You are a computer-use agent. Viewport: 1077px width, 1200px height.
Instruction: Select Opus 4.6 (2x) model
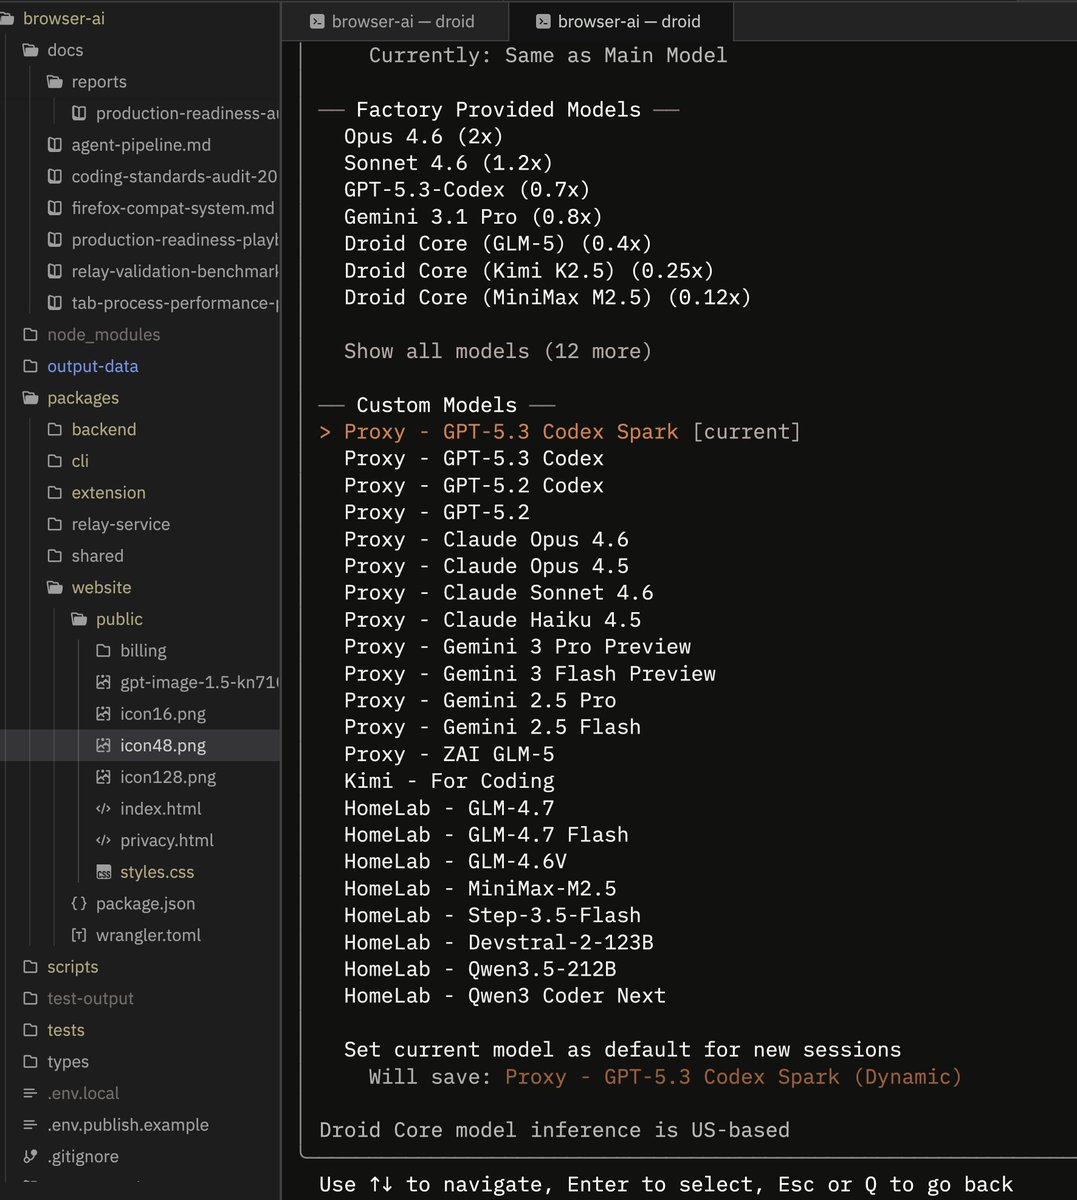423,136
